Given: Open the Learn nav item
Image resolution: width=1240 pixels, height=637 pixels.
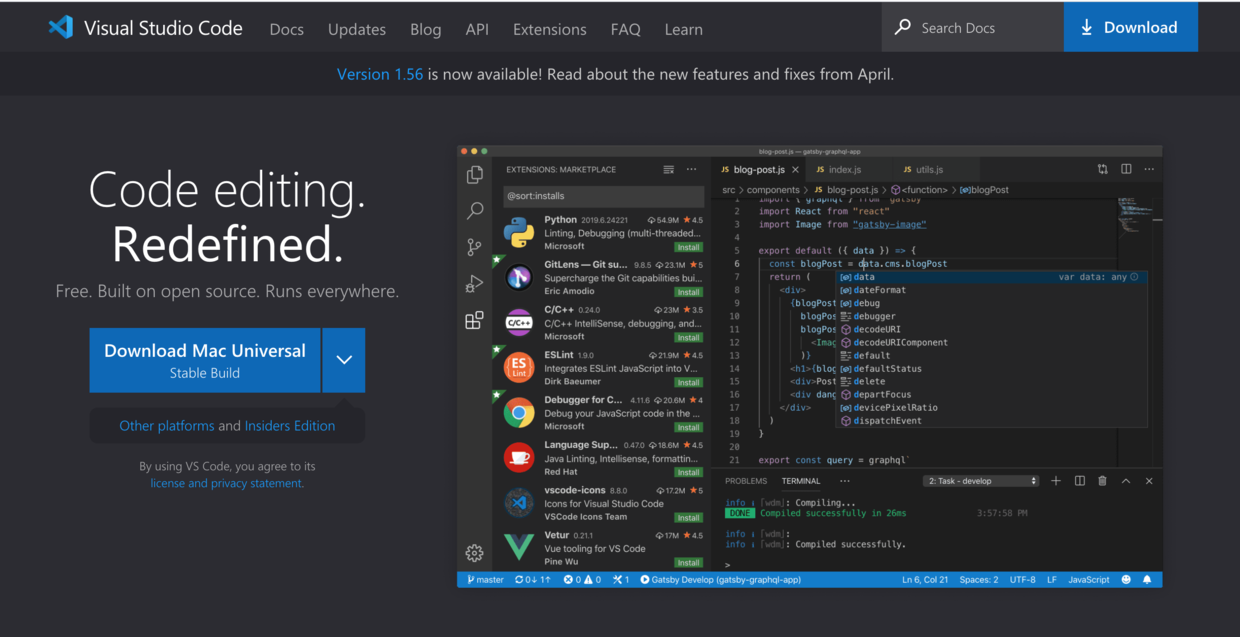Looking at the screenshot, I should [x=684, y=29].
